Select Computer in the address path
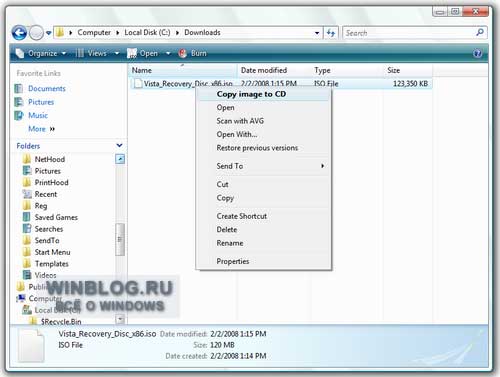This screenshot has height=377, width=500. tap(94, 32)
